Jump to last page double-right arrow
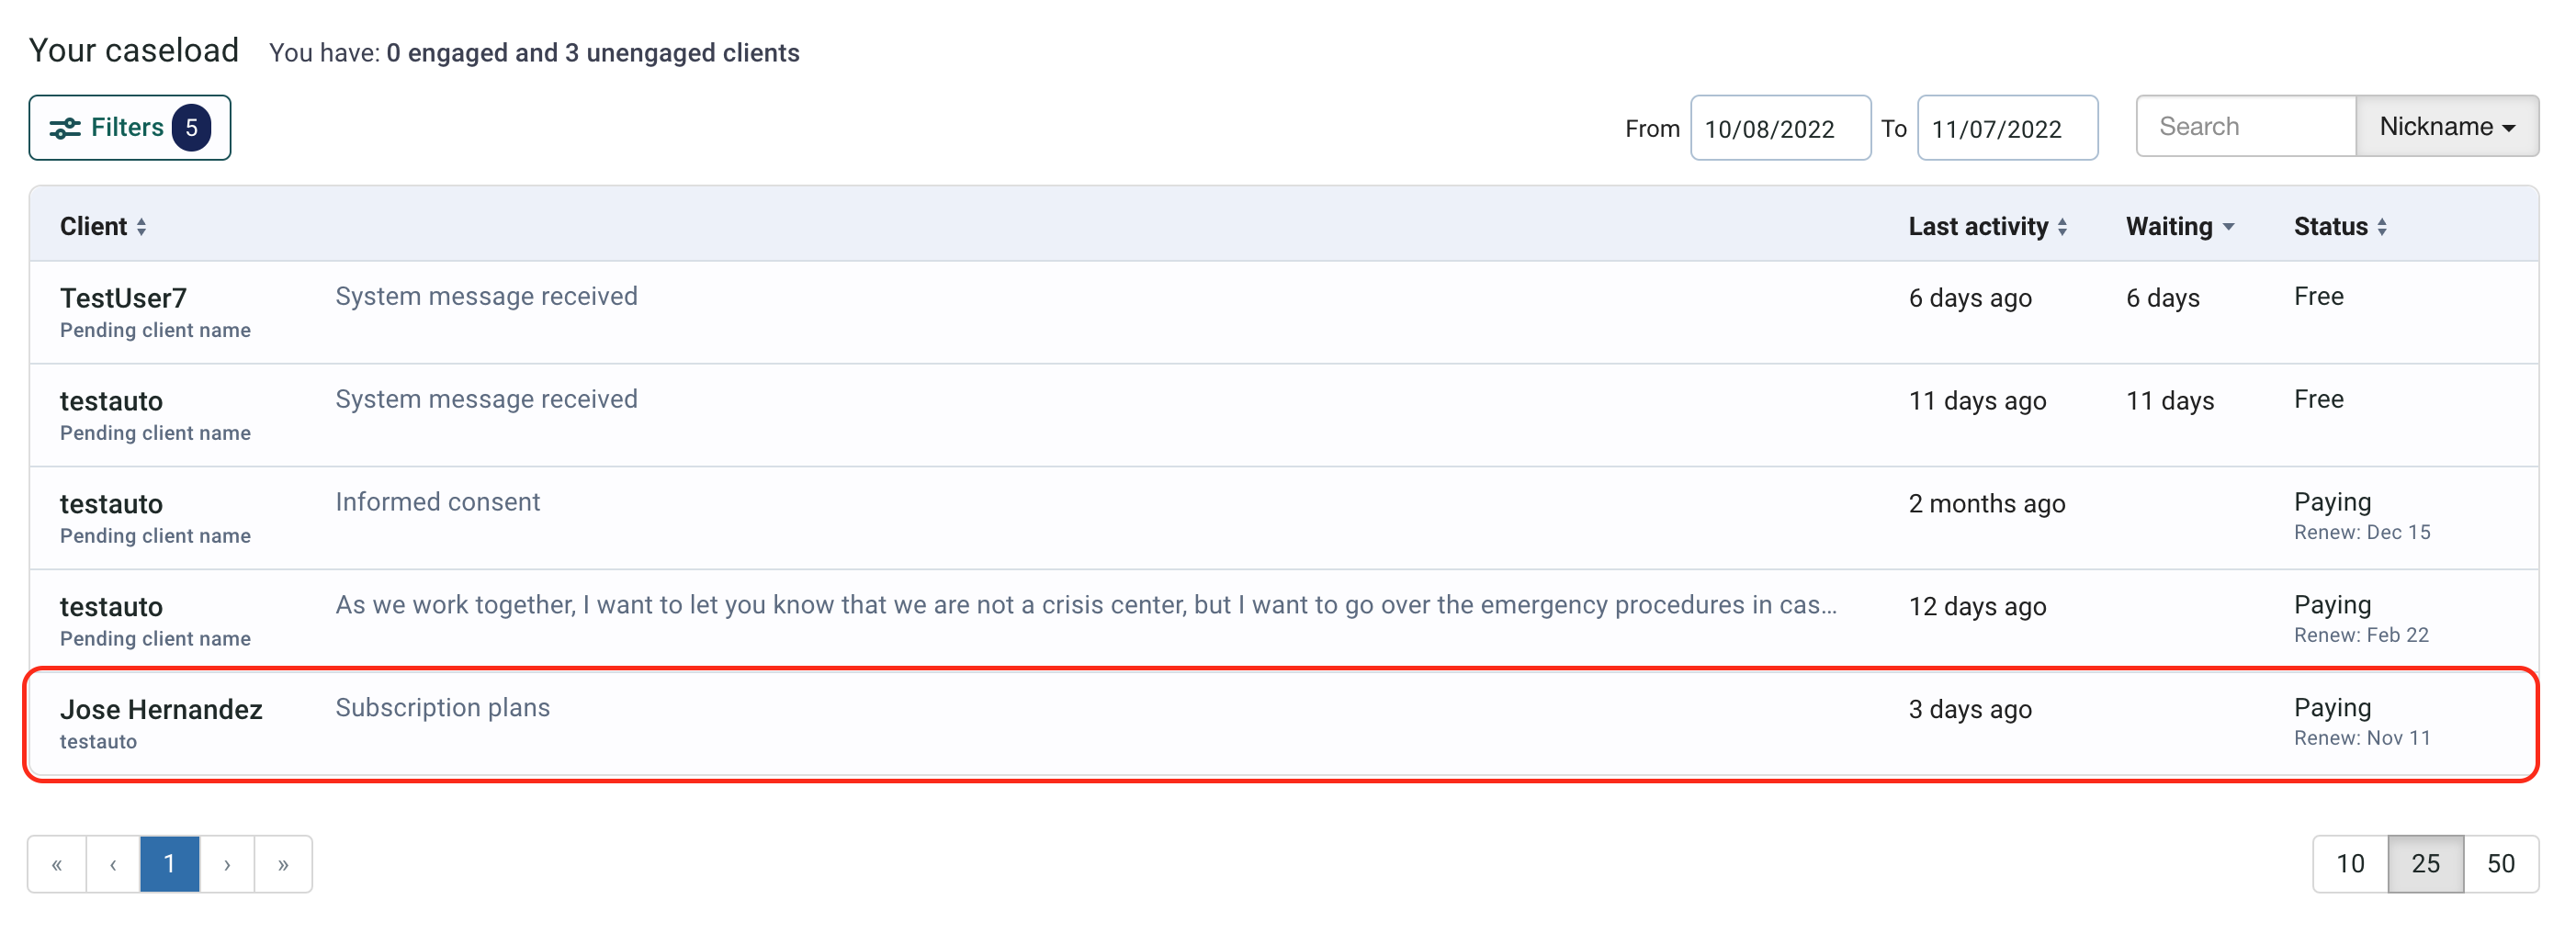2576x933 pixels. point(283,864)
